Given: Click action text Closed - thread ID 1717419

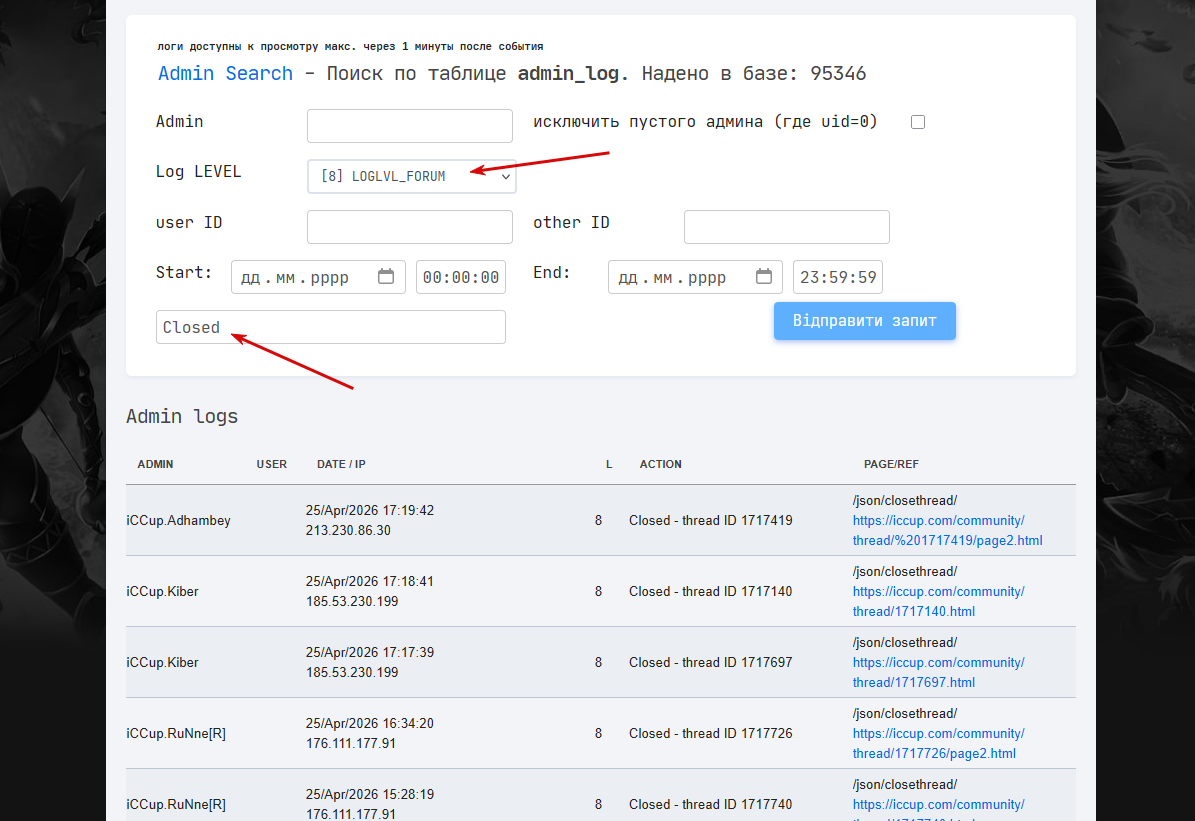Looking at the screenshot, I should (710, 521).
